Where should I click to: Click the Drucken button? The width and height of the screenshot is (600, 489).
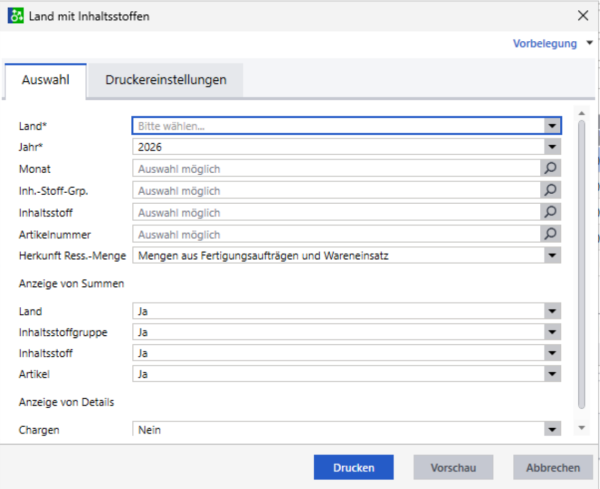click(x=354, y=468)
